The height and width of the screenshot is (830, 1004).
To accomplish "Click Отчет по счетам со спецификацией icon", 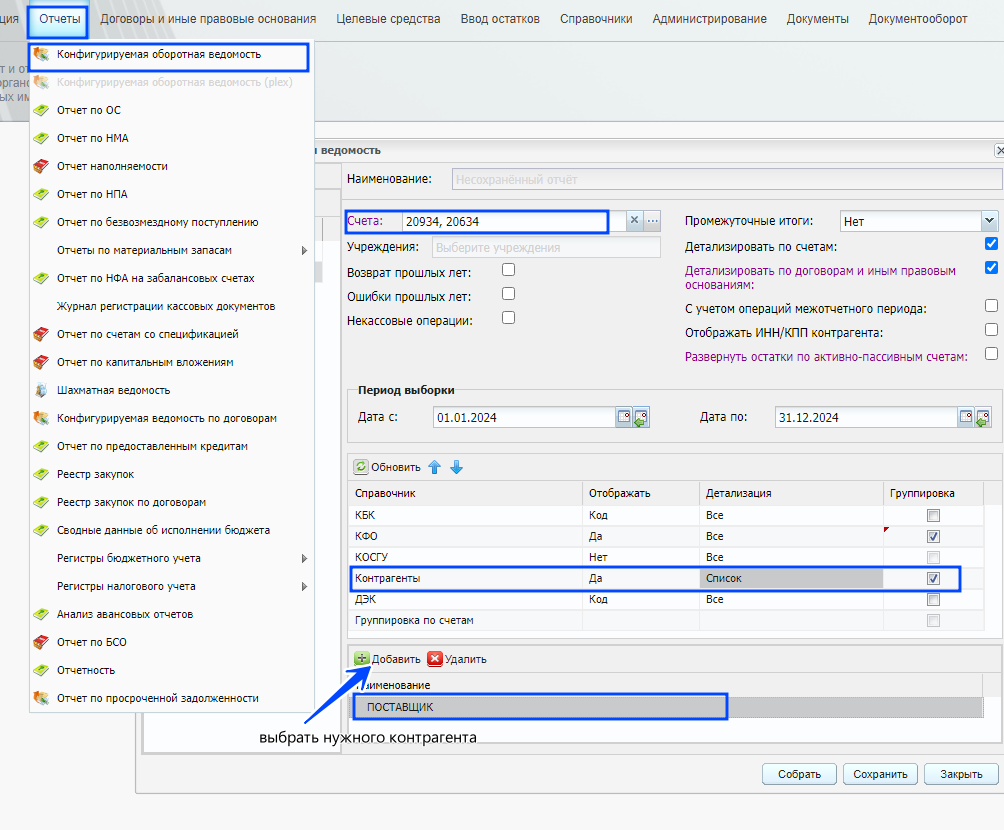I will tap(41, 334).
